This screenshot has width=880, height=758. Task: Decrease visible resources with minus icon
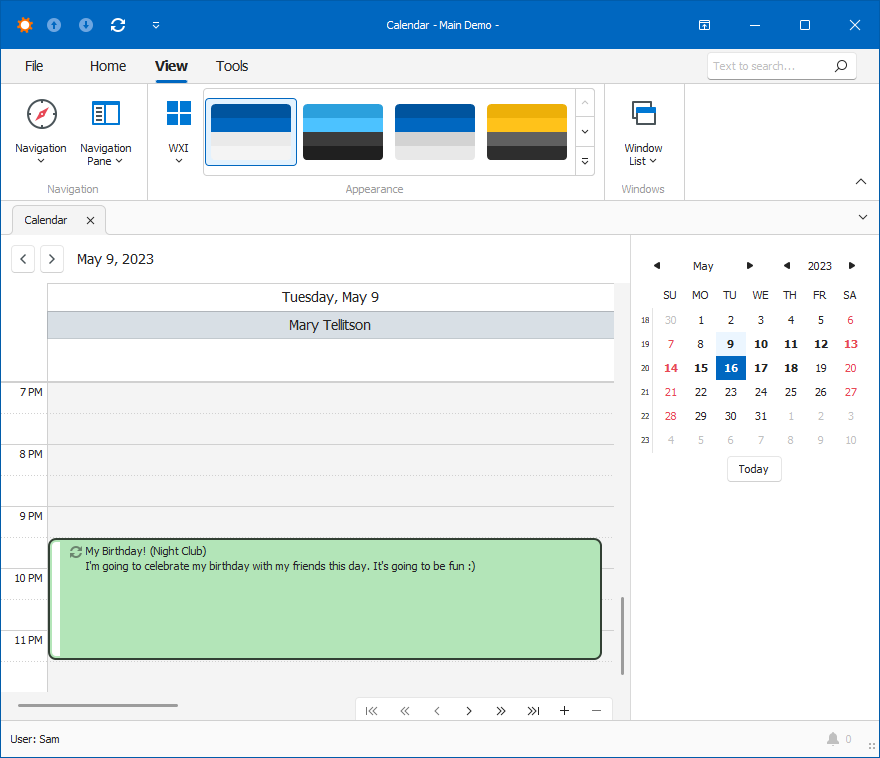(597, 711)
